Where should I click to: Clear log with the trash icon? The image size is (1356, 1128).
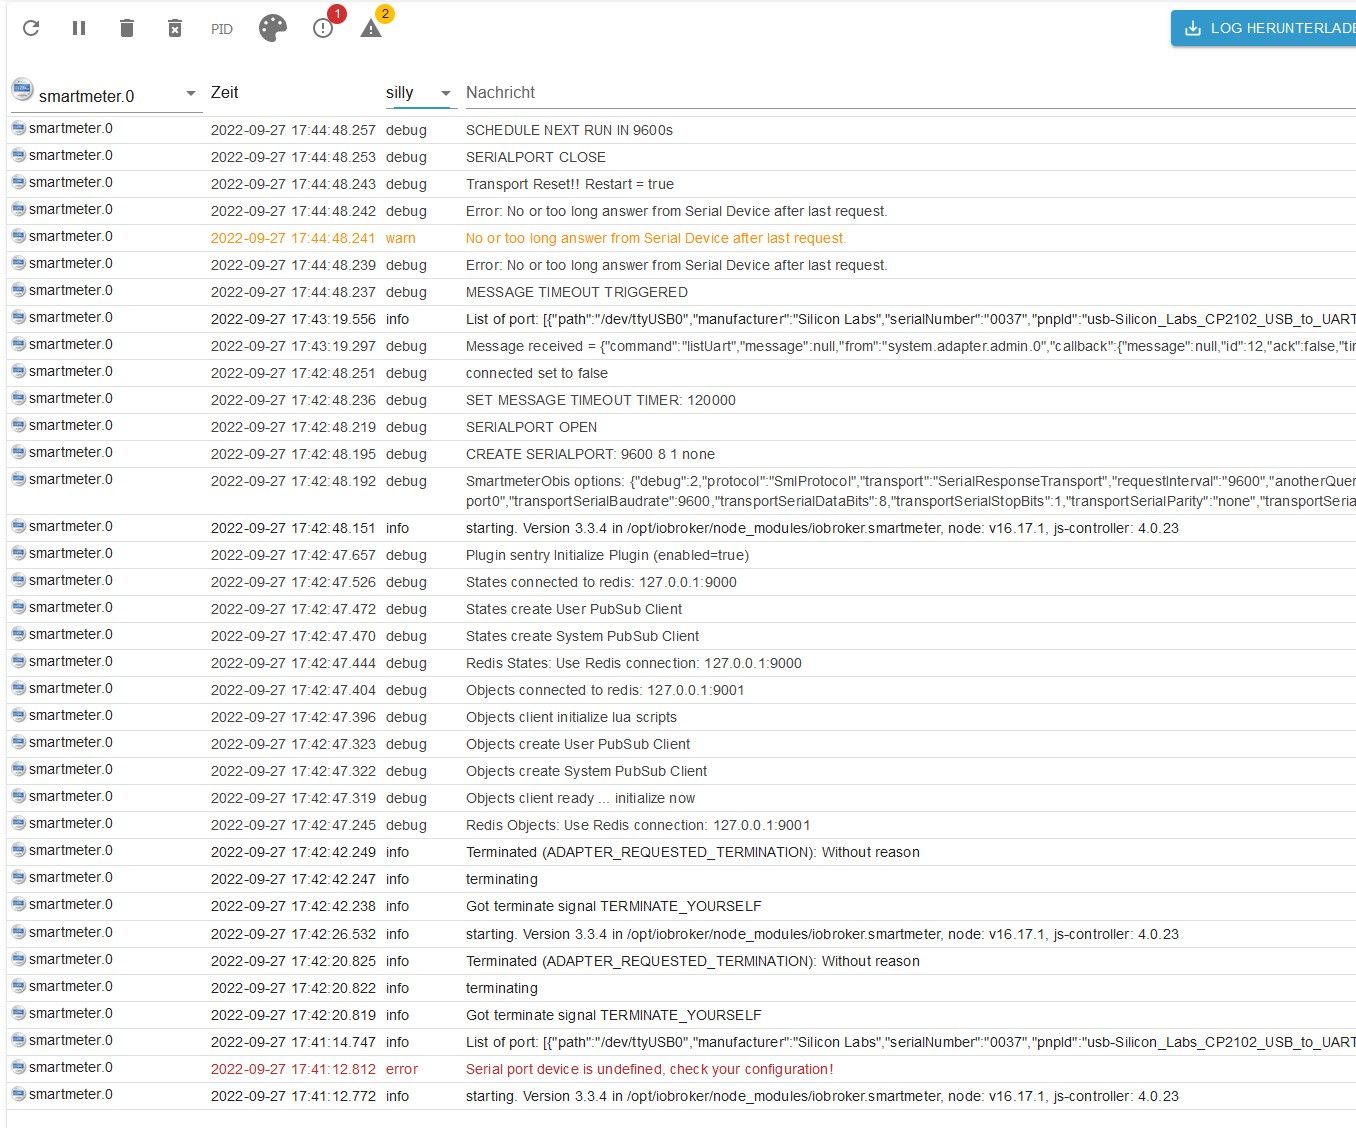coord(127,28)
